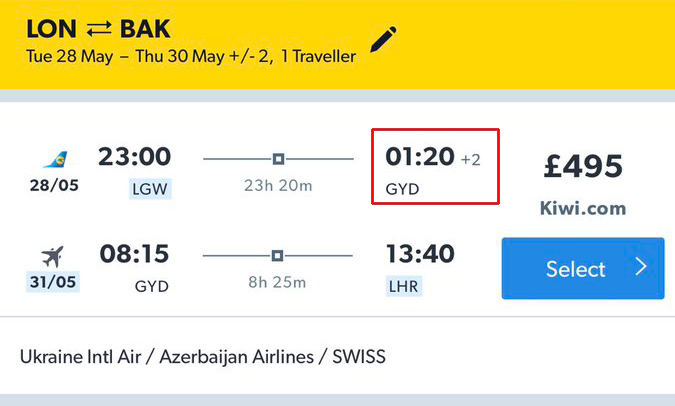Click the grey airplane icon above 31/05
675x406 pixels.
(53, 257)
